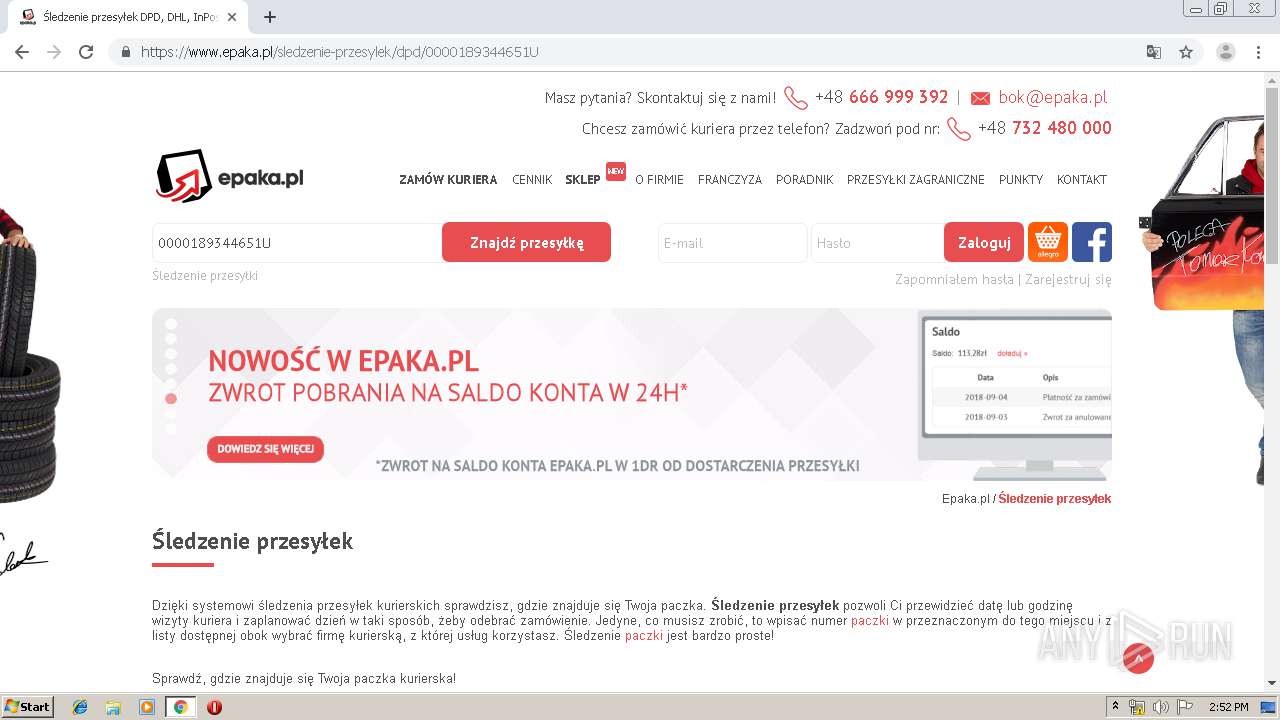Image resolution: width=1280 pixels, height=720 pixels.
Task: Click the phone icon beside 732 480 000
Action: (959, 129)
